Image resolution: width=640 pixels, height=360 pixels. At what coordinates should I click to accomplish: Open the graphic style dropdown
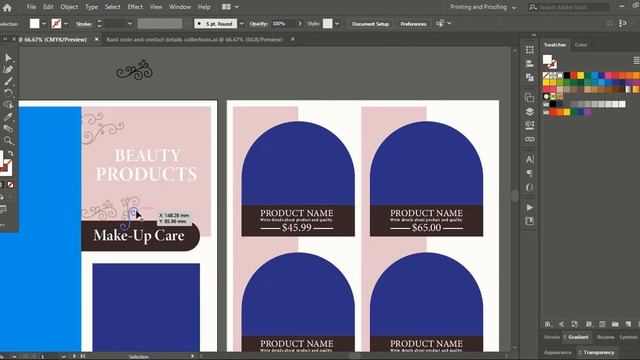click(337, 24)
